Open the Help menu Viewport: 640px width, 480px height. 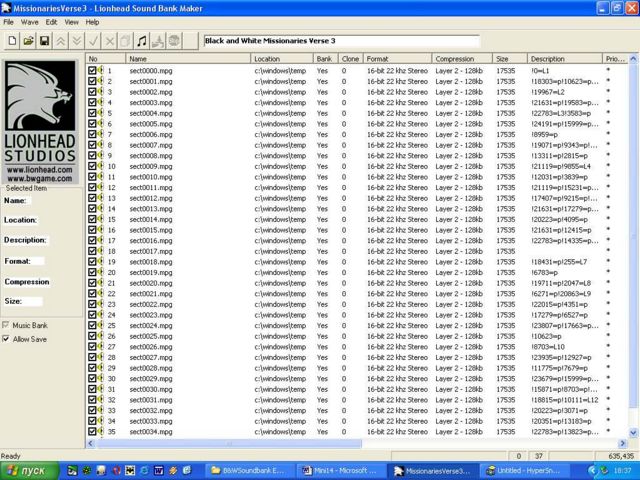point(92,22)
